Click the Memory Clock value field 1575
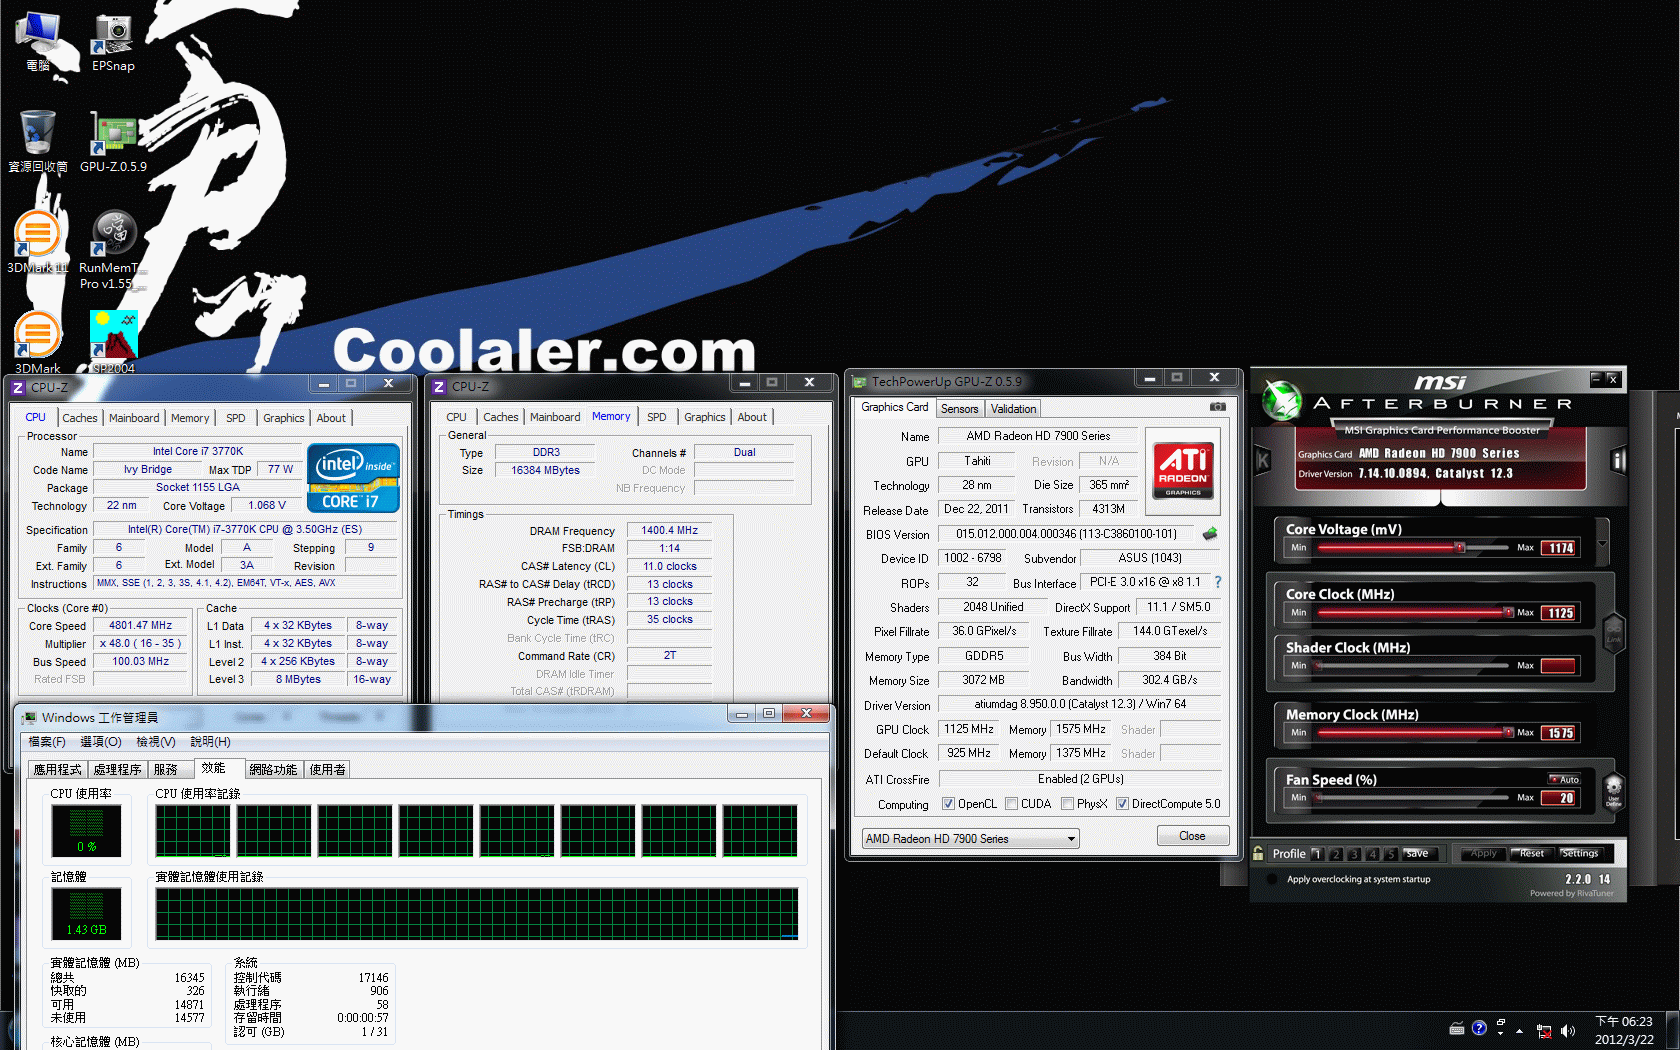 pyautogui.click(x=1559, y=733)
